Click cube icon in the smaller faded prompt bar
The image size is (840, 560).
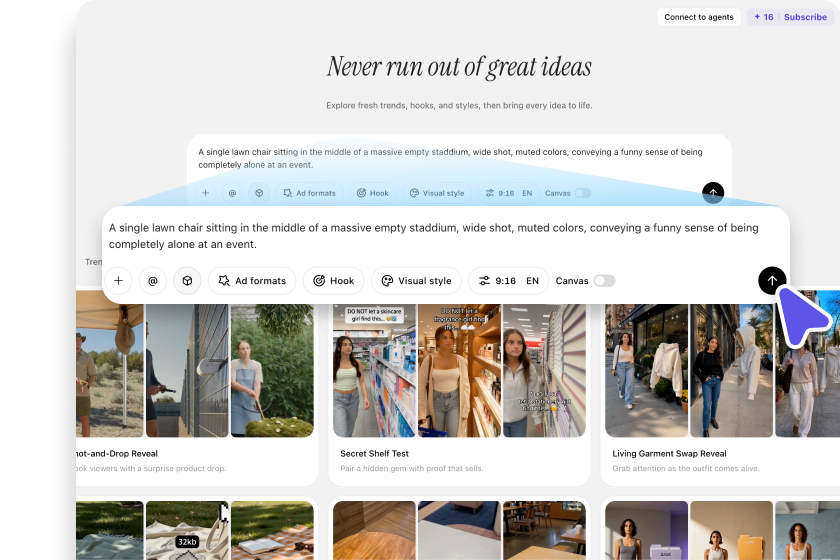click(259, 193)
